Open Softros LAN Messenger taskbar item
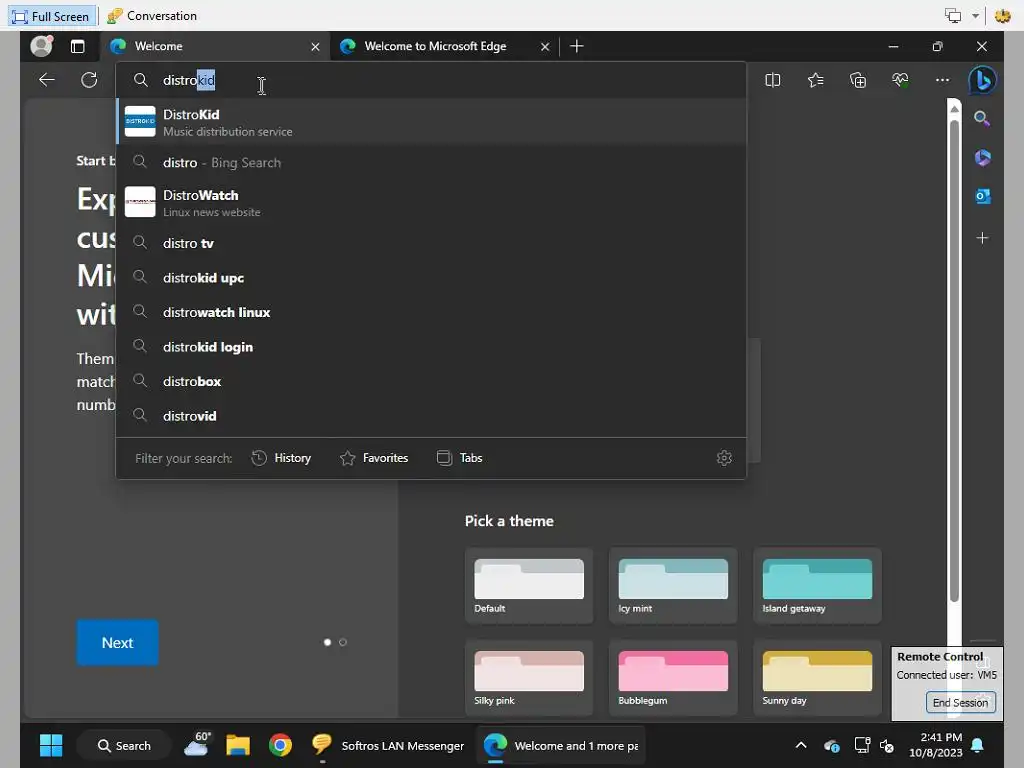1024x768 pixels. pos(388,745)
